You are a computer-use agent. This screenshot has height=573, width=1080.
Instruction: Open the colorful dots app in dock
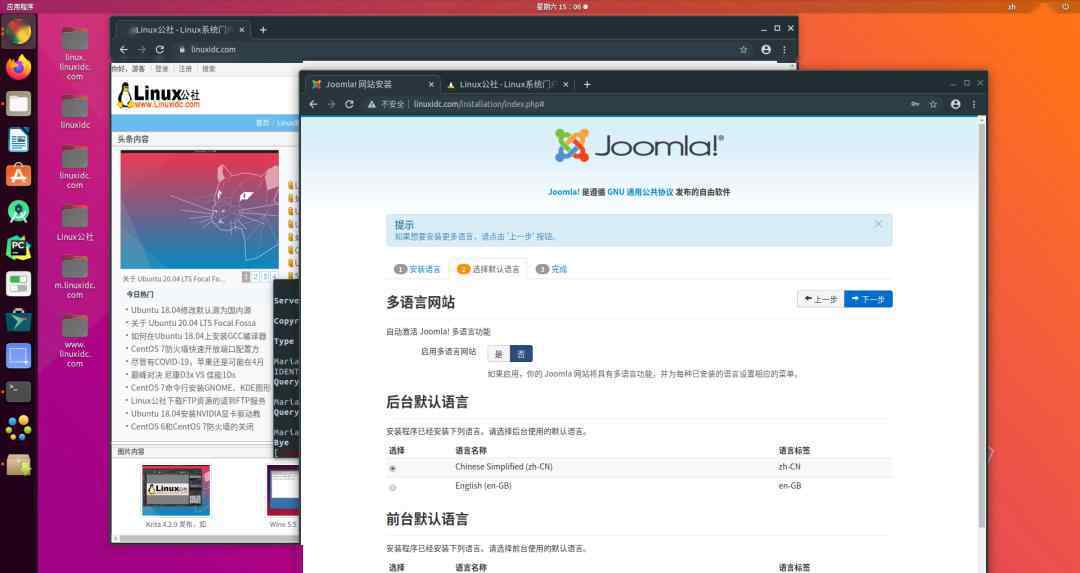click(x=19, y=428)
